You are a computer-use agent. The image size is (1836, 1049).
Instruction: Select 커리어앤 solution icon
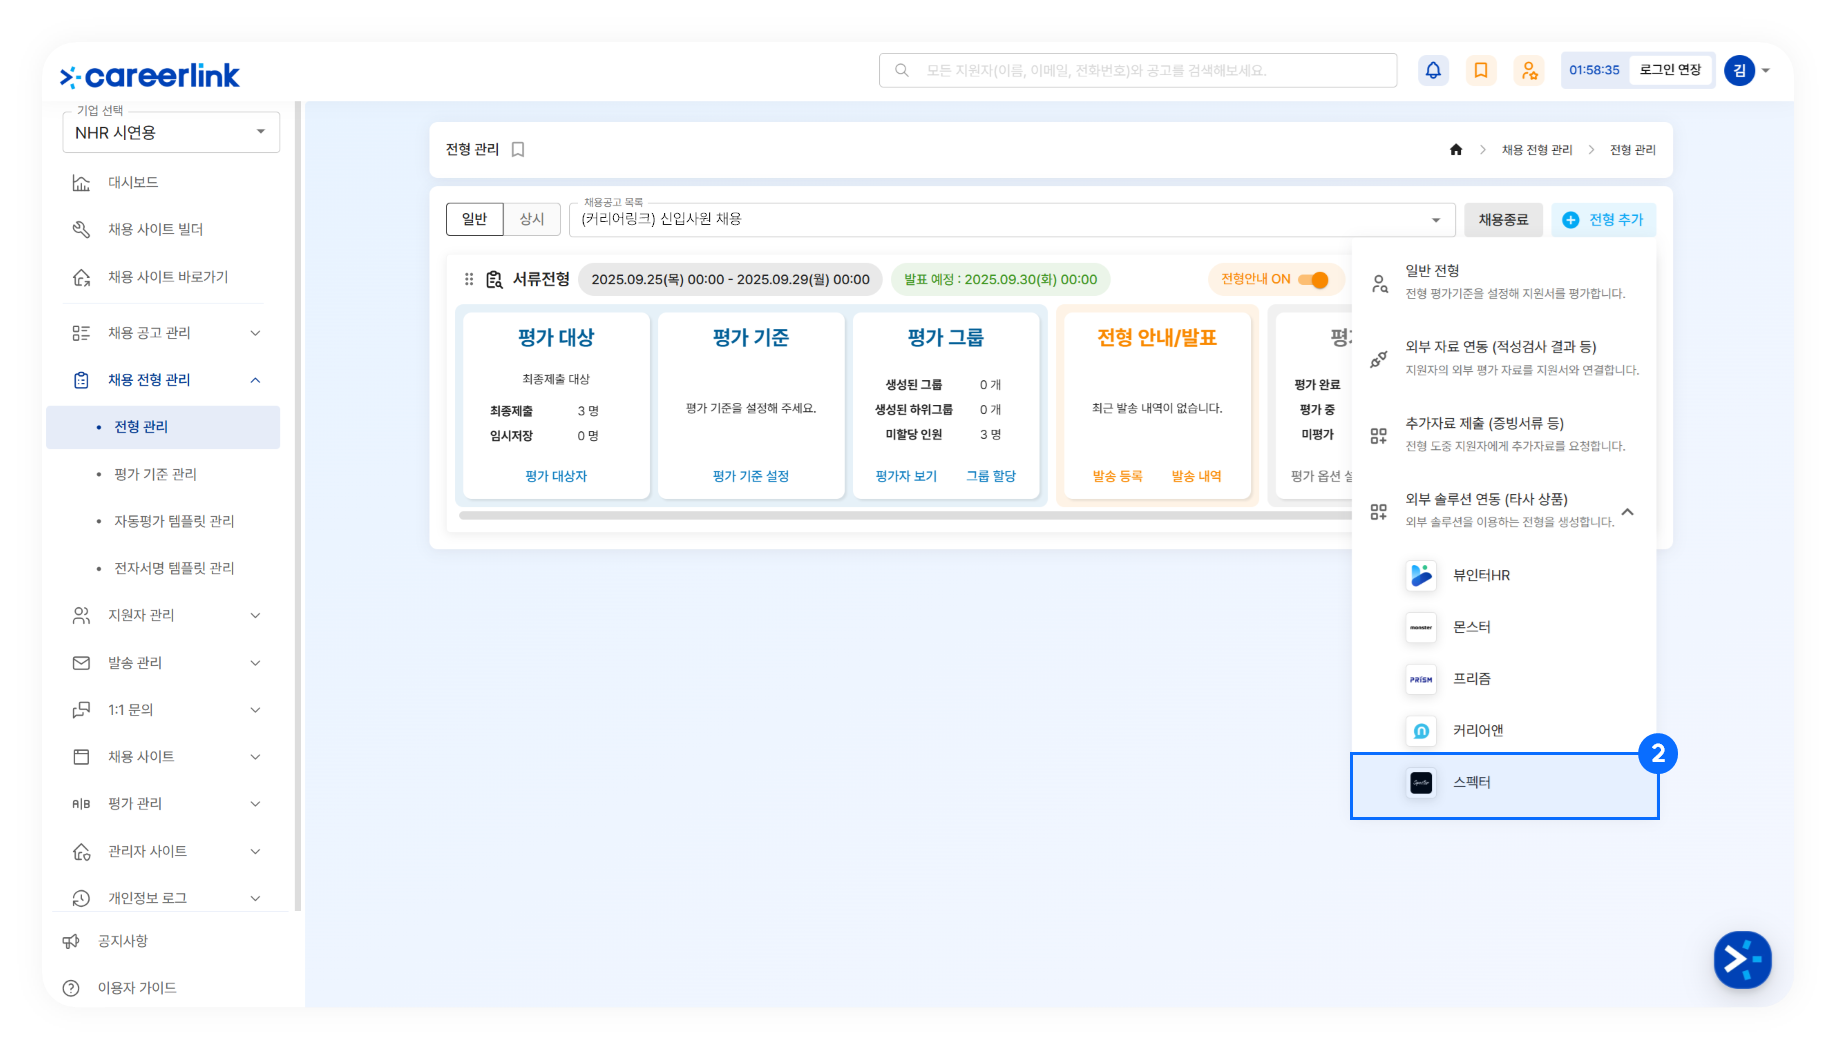pyautogui.click(x=1421, y=731)
